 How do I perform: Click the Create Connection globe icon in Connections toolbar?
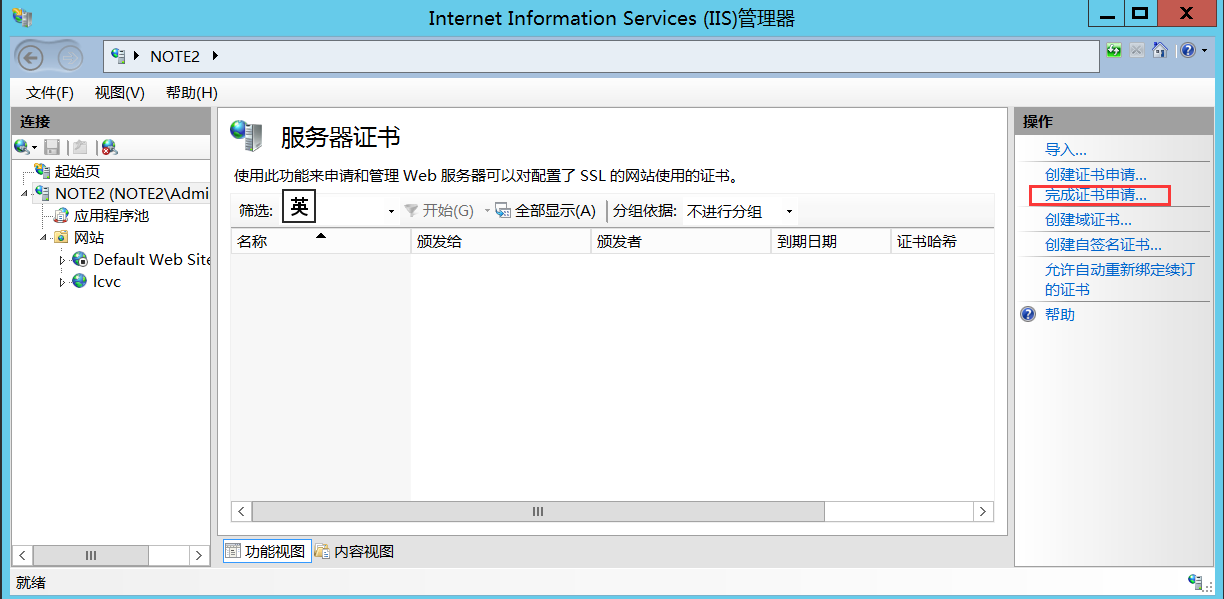[22, 148]
